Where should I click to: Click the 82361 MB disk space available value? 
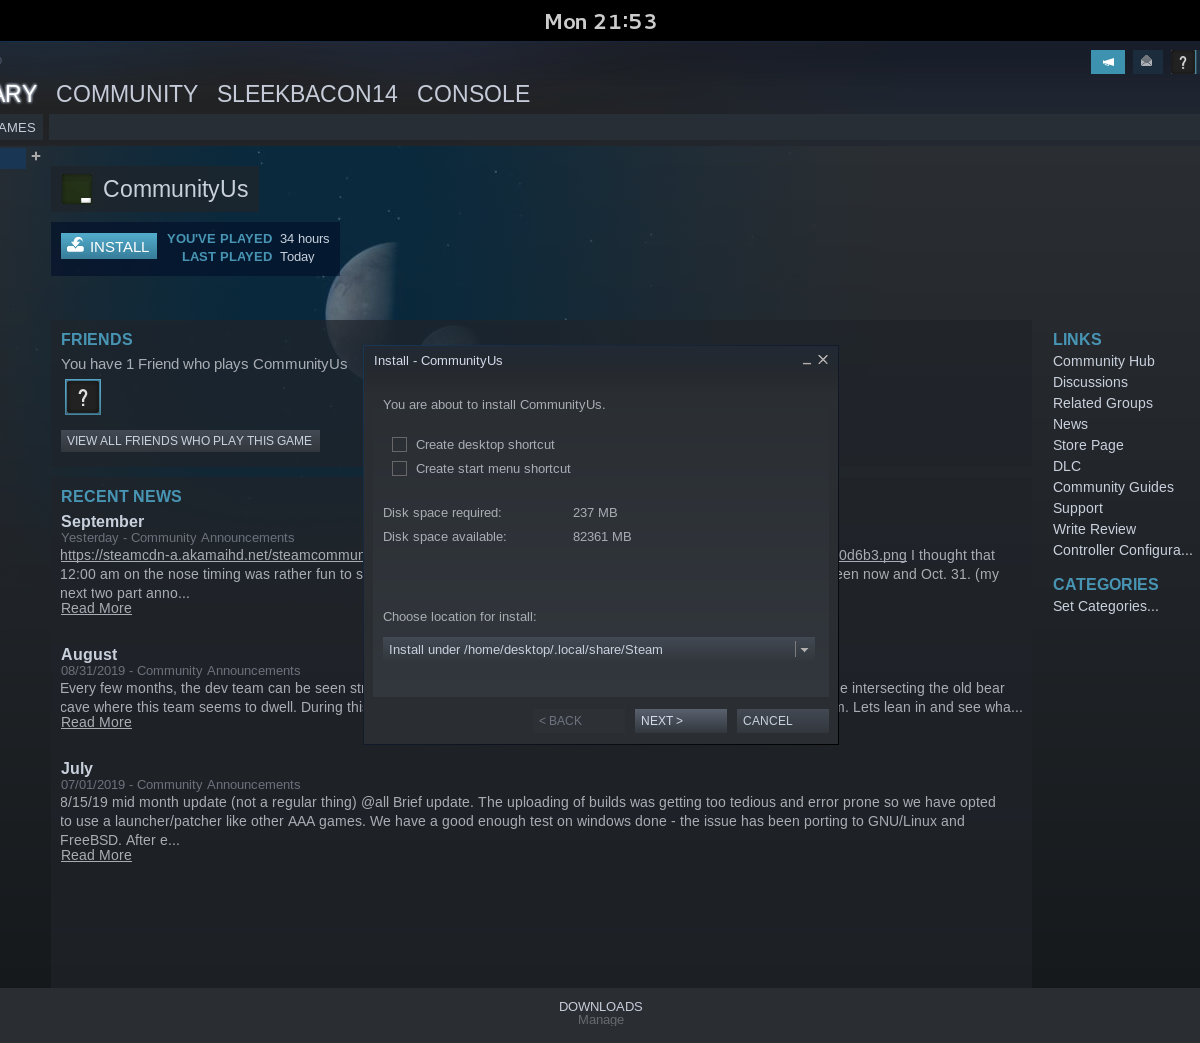pyautogui.click(x=602, y=537)
